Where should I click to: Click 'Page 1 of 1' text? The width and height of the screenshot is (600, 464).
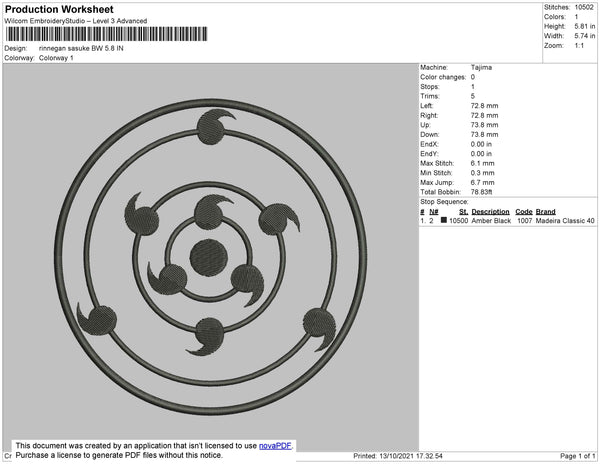(577, 456)
